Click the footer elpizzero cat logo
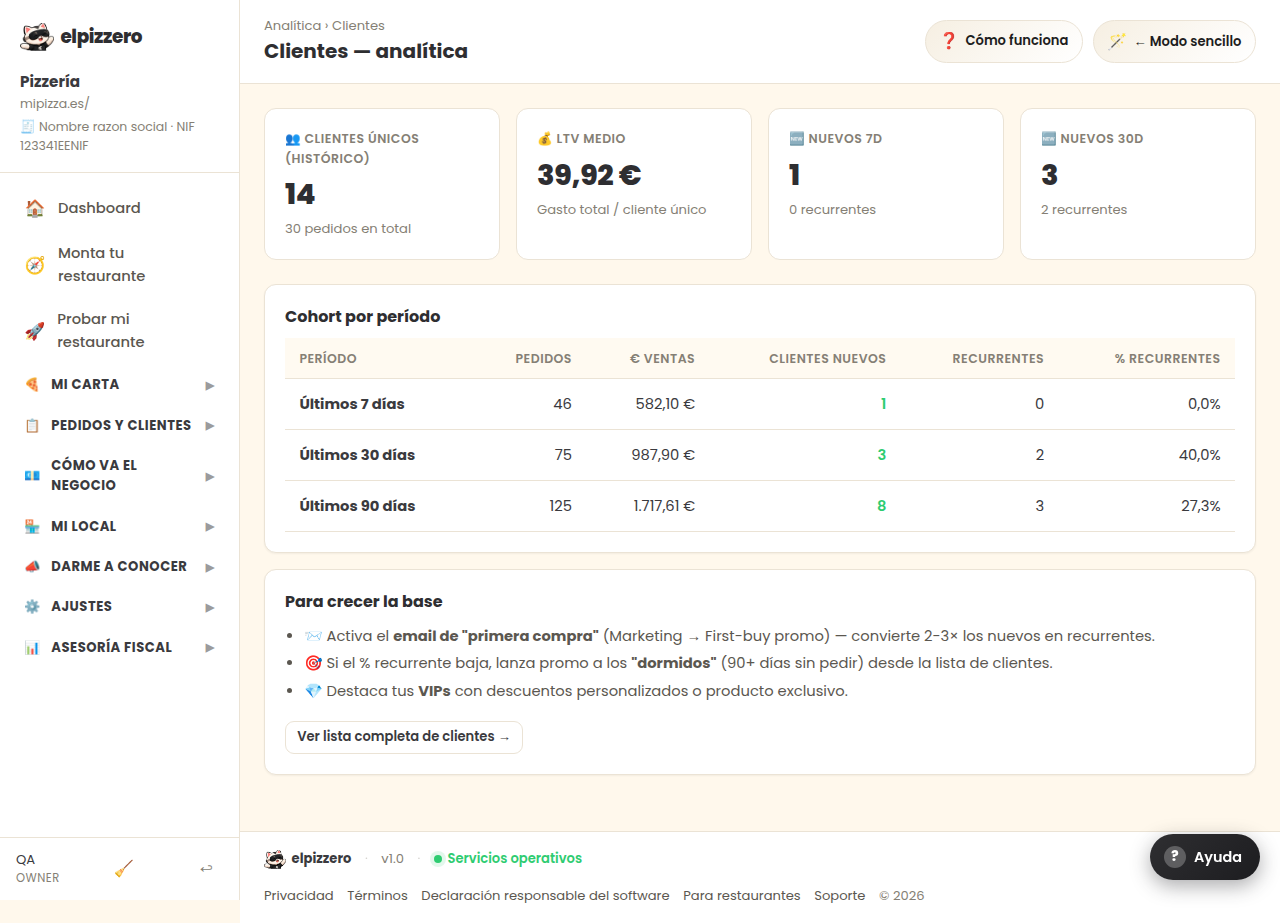 pos(275,859)
